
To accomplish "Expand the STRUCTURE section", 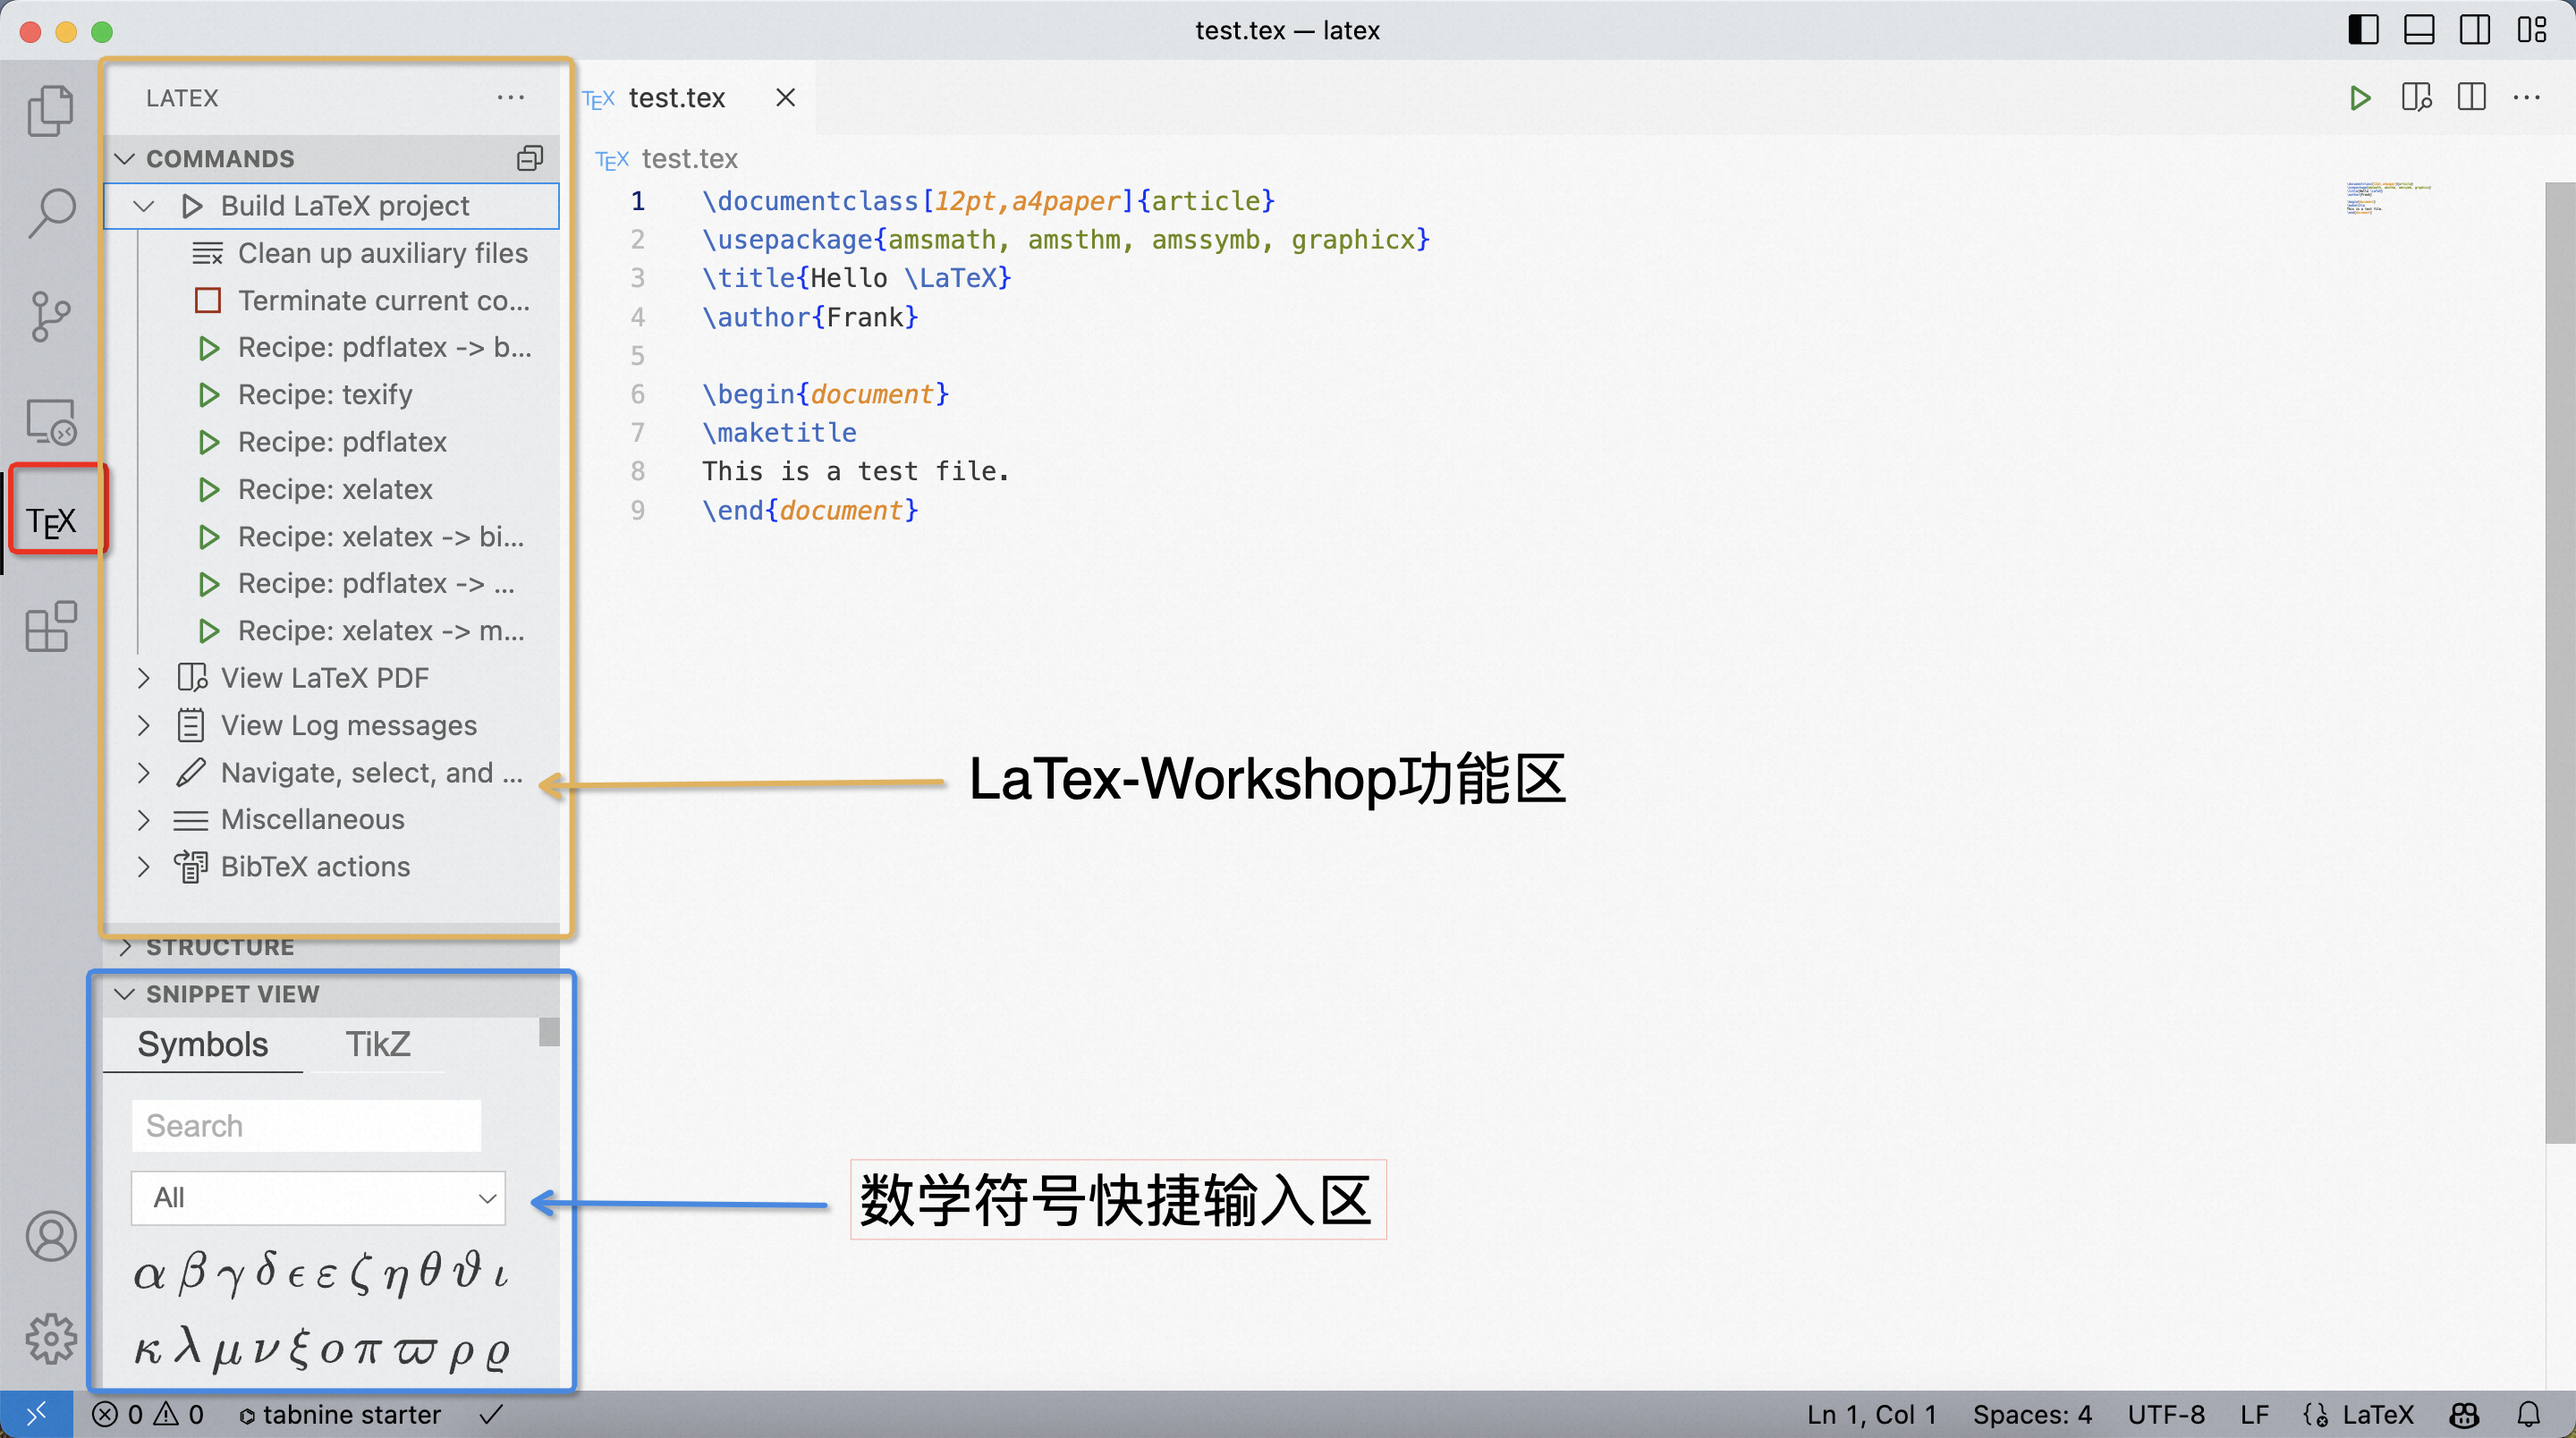I will [x=125, y=946].
